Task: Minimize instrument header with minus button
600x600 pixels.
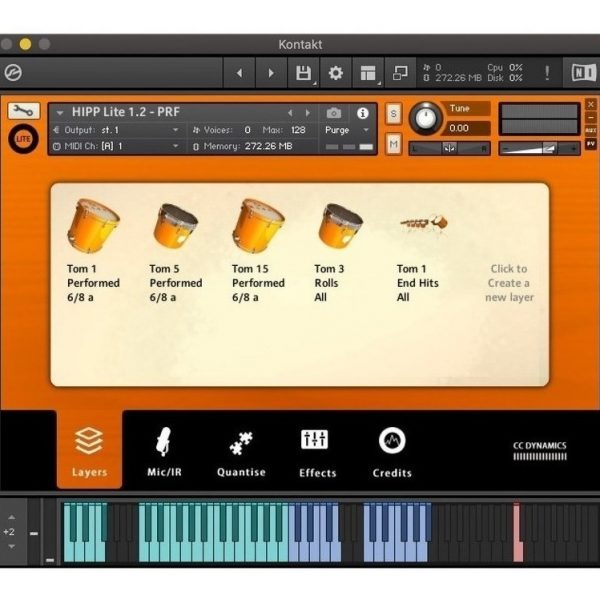Action: tap(591, 117)
